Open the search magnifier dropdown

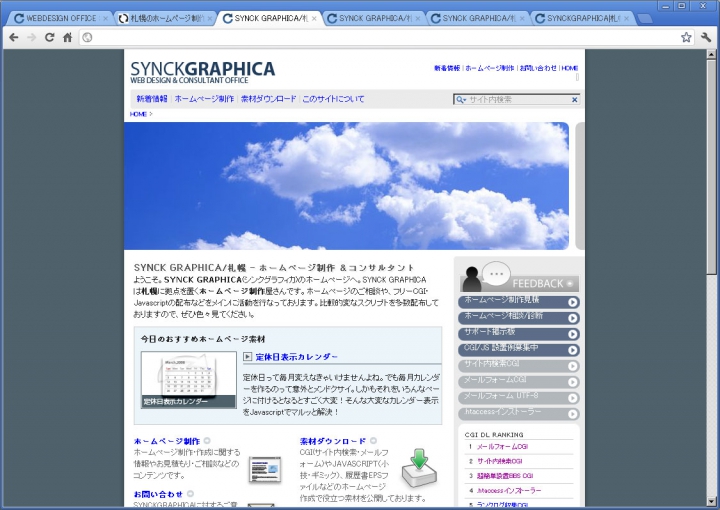461,100
